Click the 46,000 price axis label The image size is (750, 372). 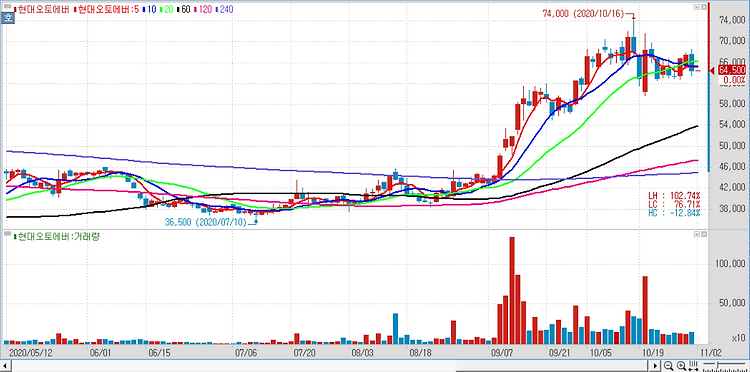[x=733, y=167]
